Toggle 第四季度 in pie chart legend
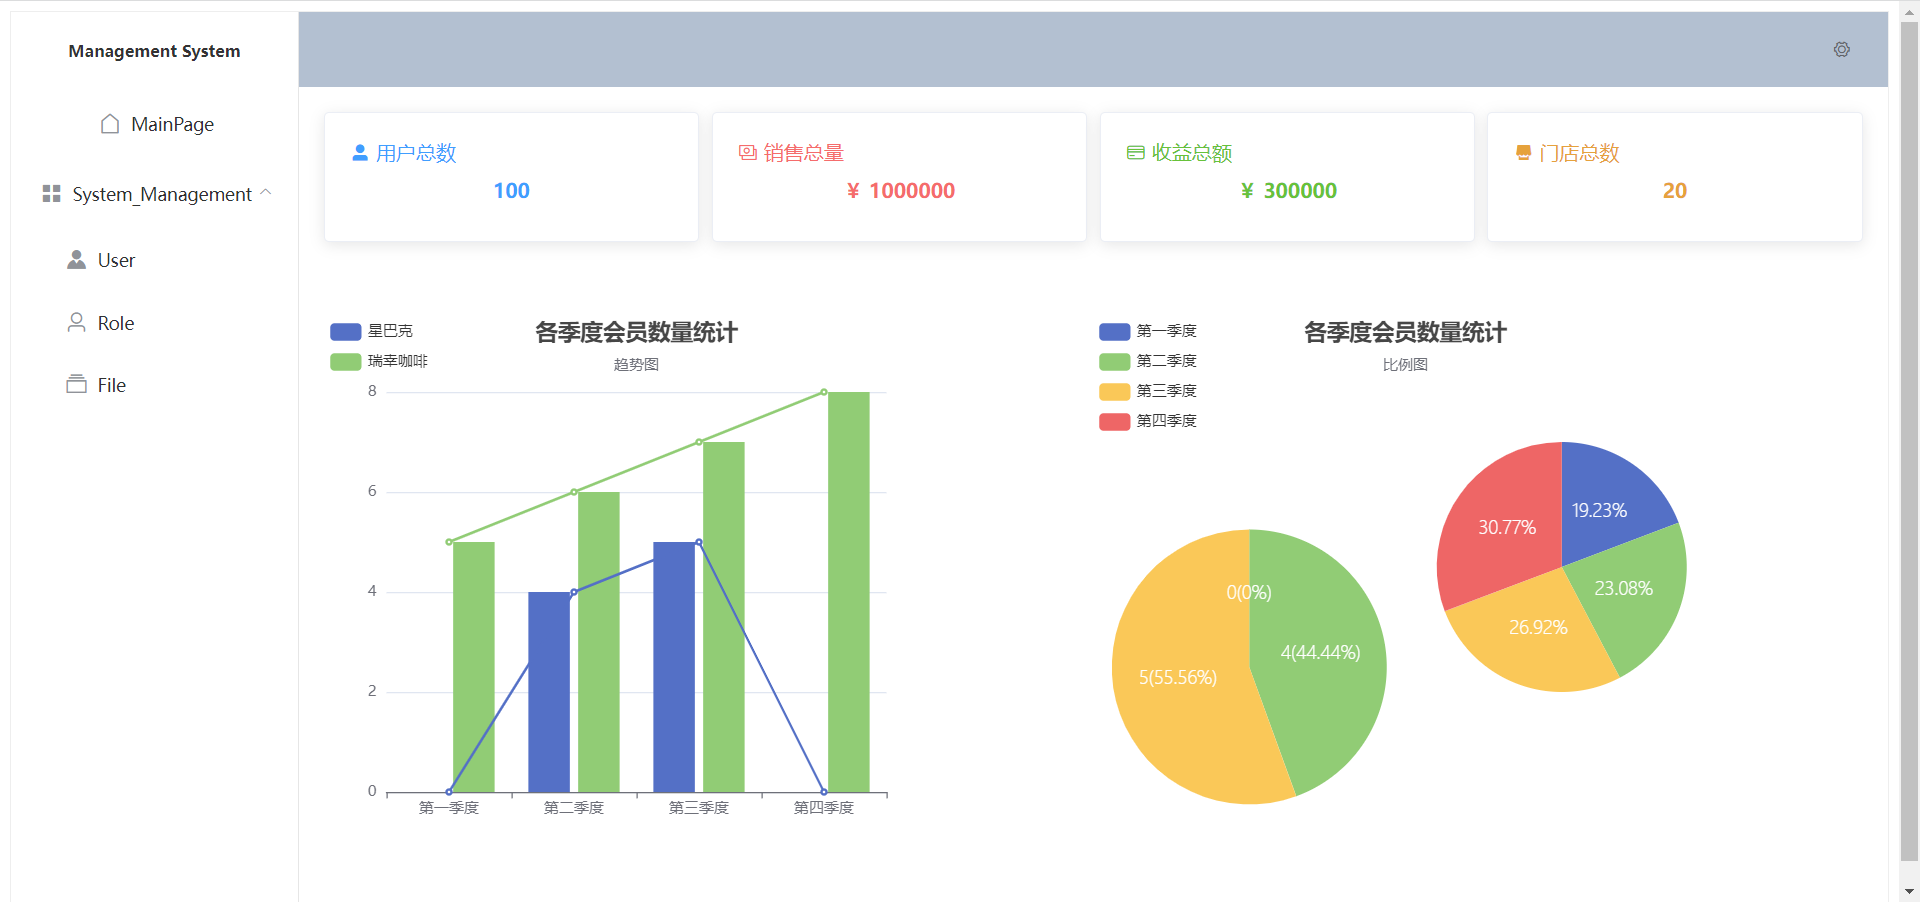The image size is (1920, 902). (1148, 421)
